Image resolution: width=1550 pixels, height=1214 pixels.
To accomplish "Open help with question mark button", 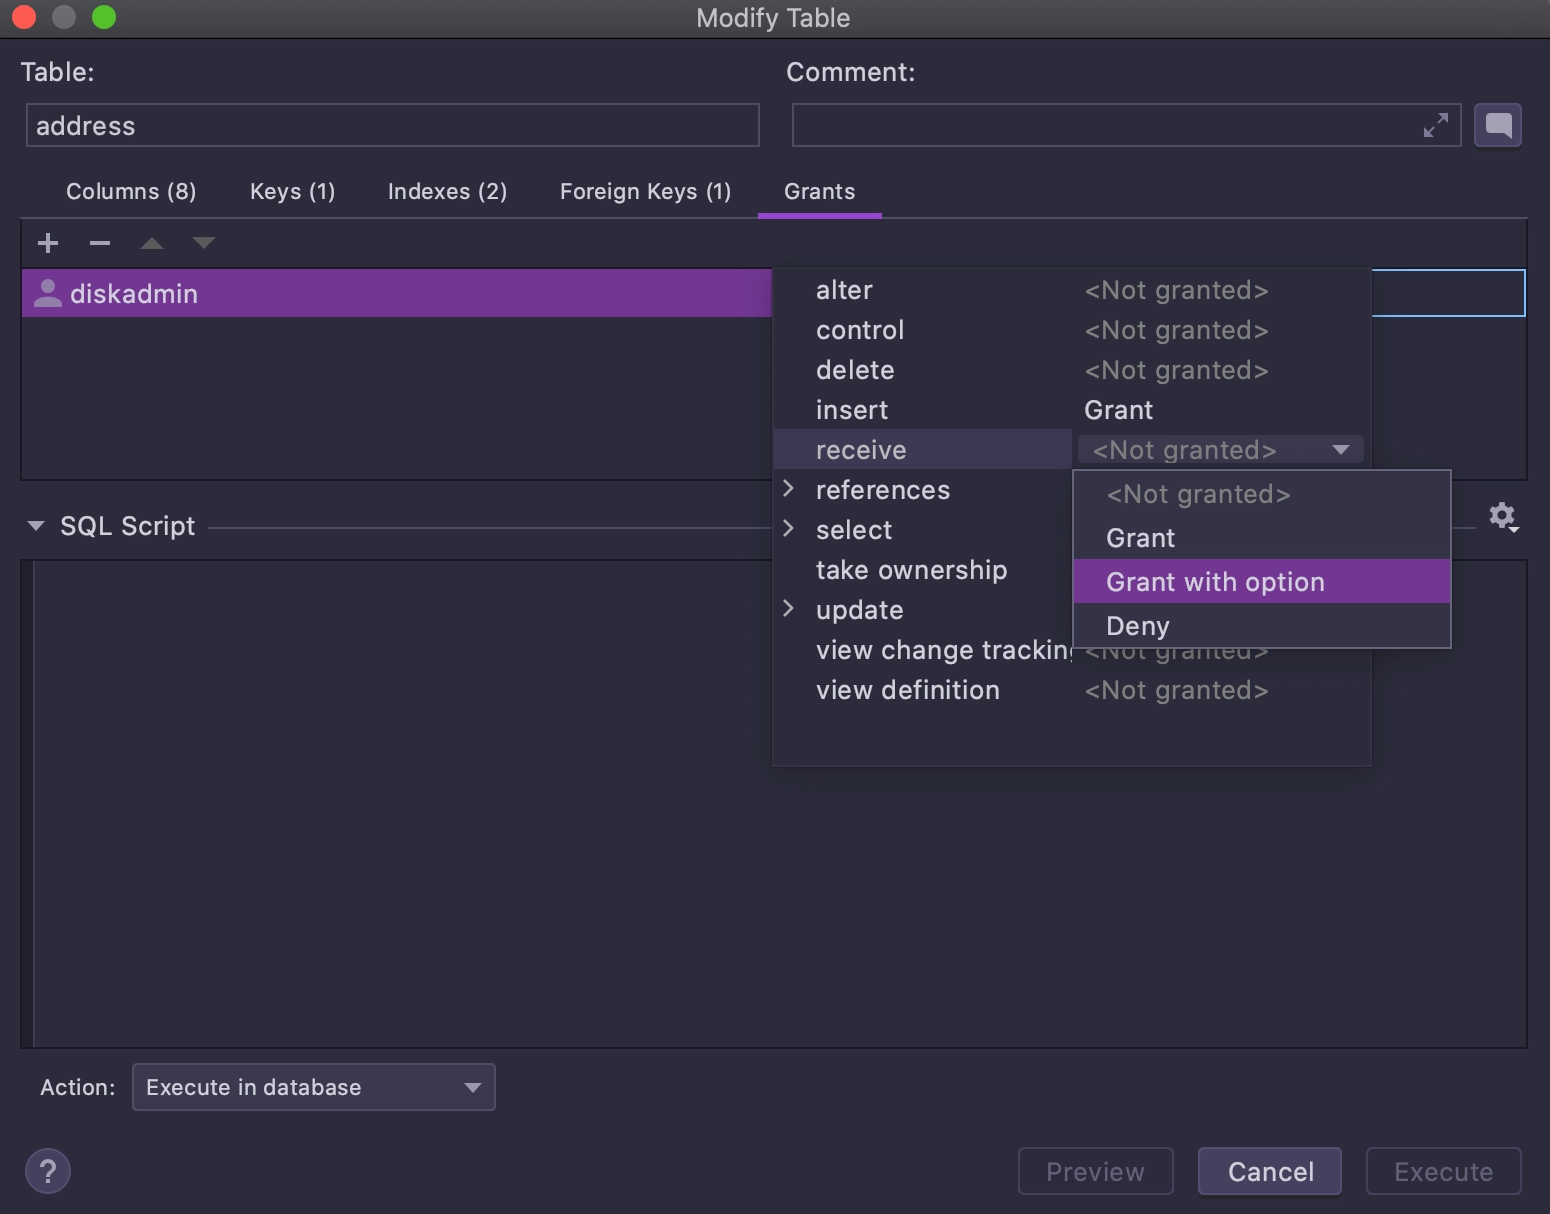I will (48, 1171).
